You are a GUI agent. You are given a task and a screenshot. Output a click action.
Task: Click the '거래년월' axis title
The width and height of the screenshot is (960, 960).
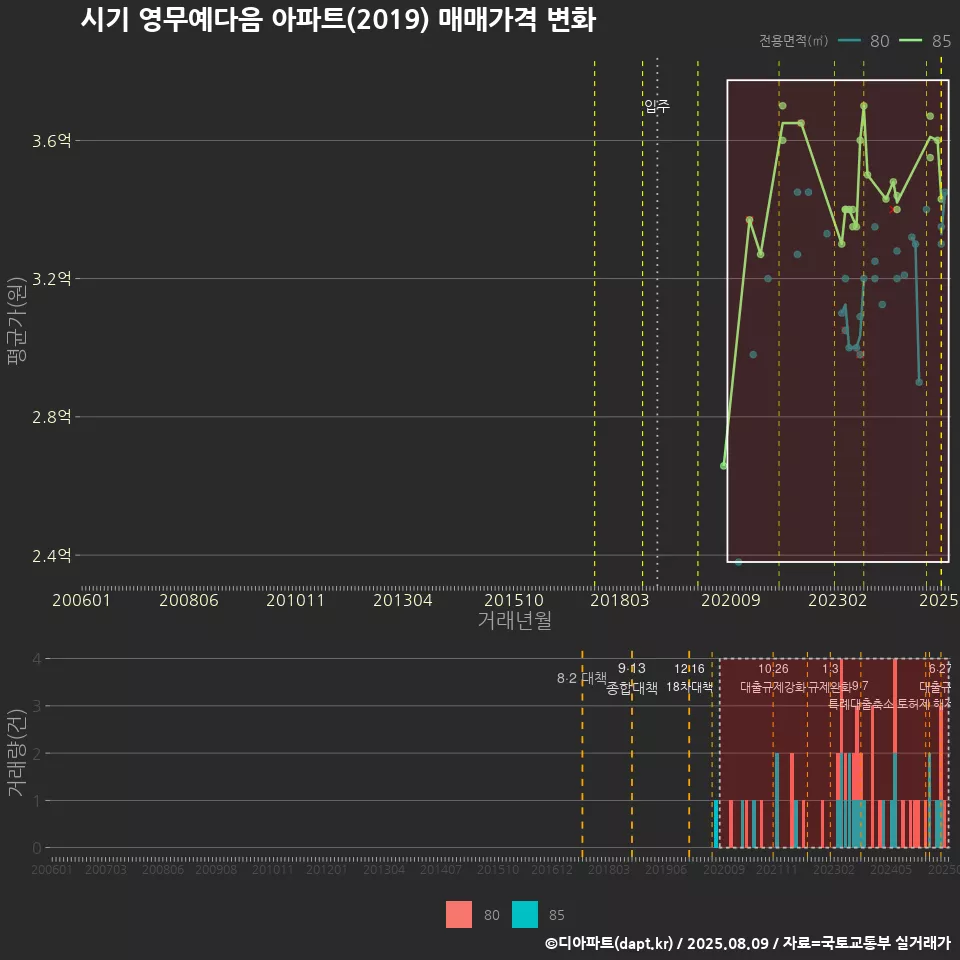tap(515, 620)
